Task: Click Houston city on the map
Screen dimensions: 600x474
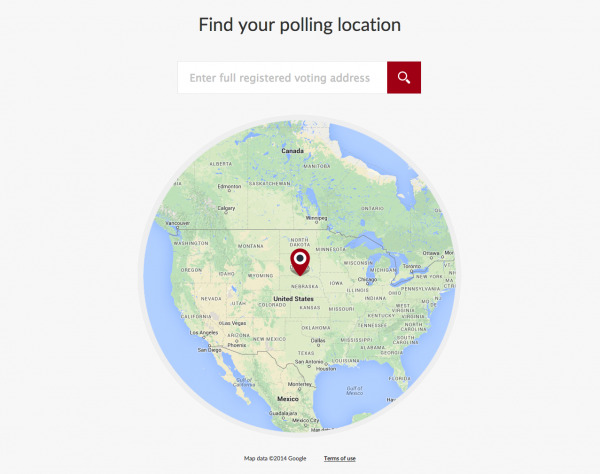Action: pos(326,369)
